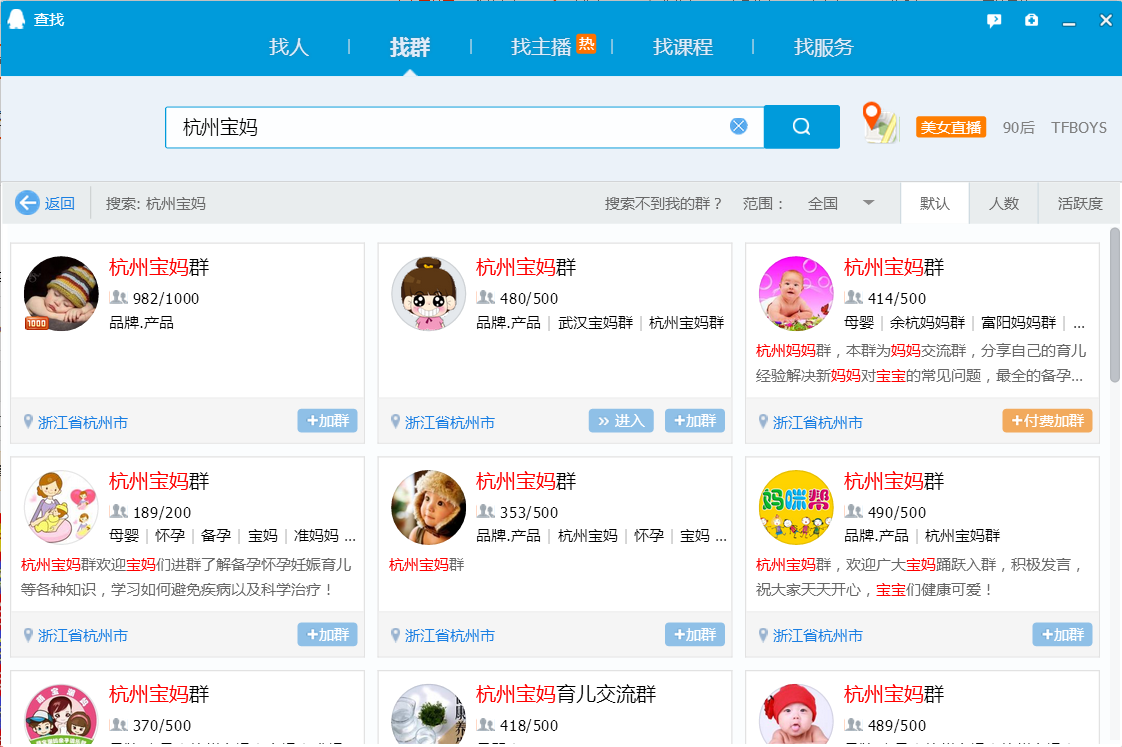Click the 90后 suggested keyword
The image size is (1122, 747).
click(x=1018, y=127)
